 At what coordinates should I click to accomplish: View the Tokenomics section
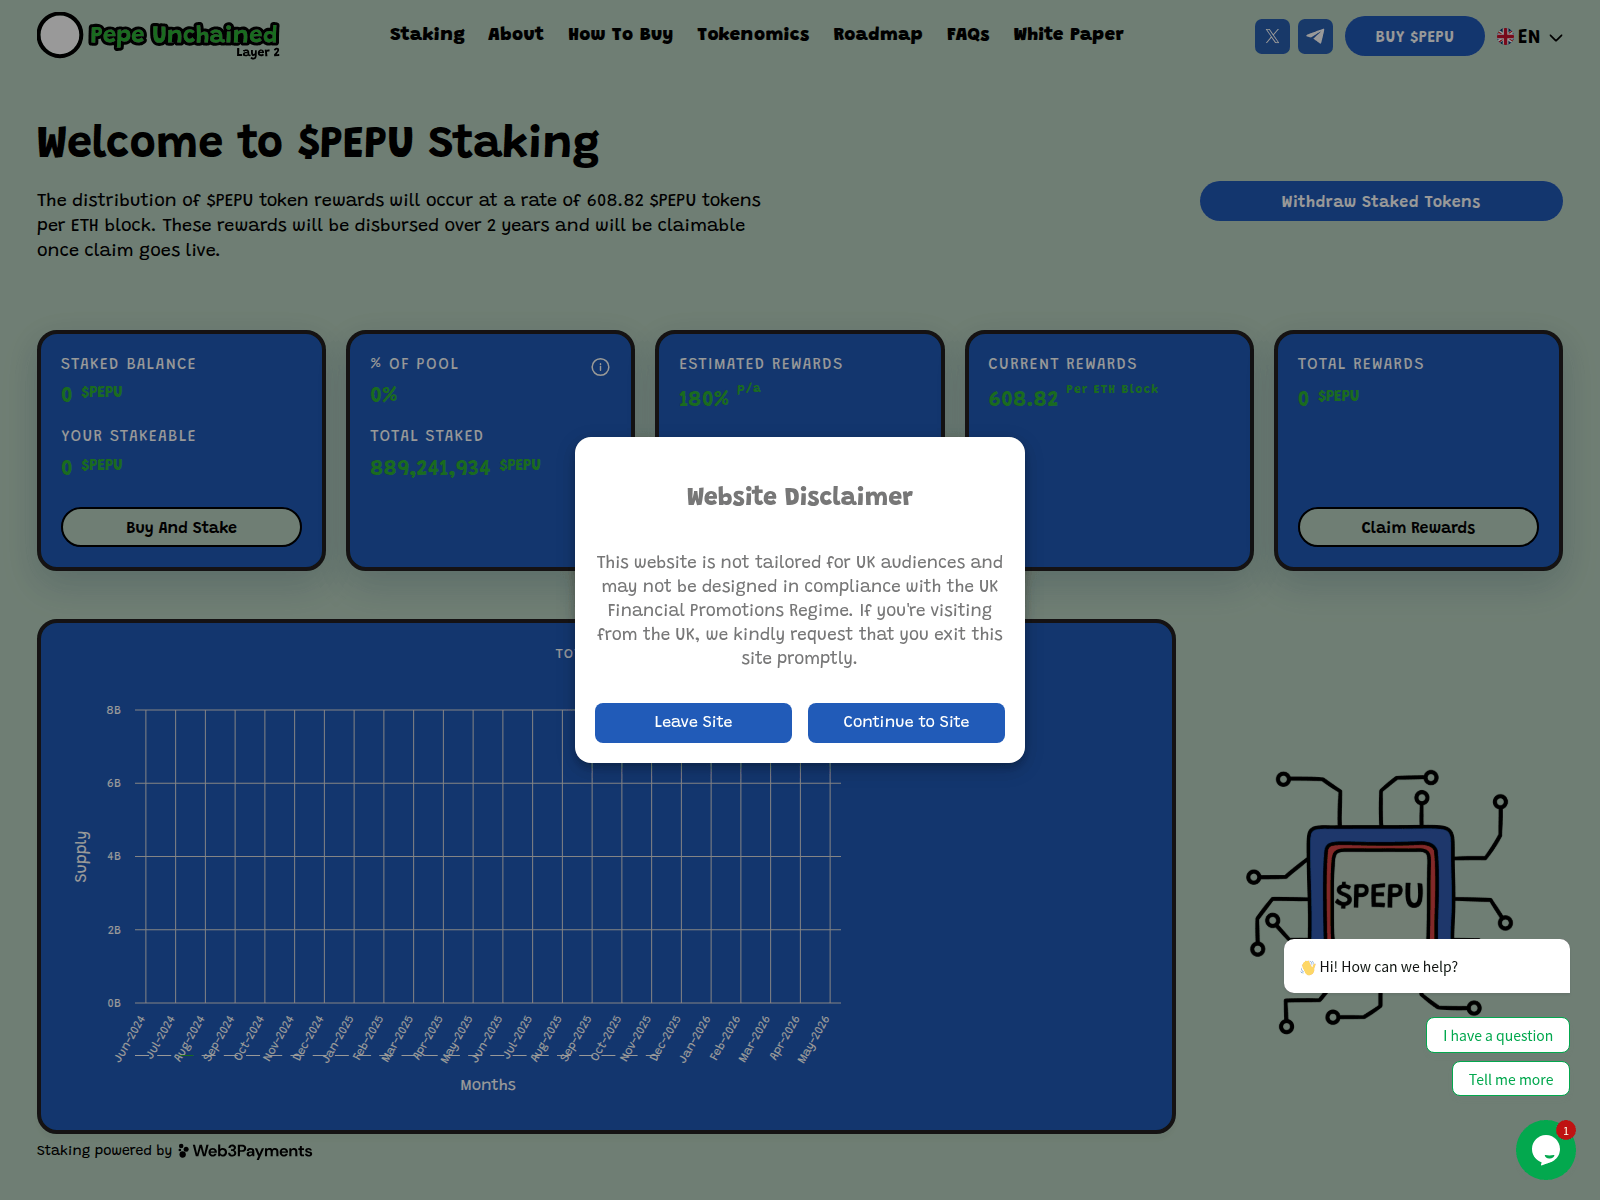753,34
